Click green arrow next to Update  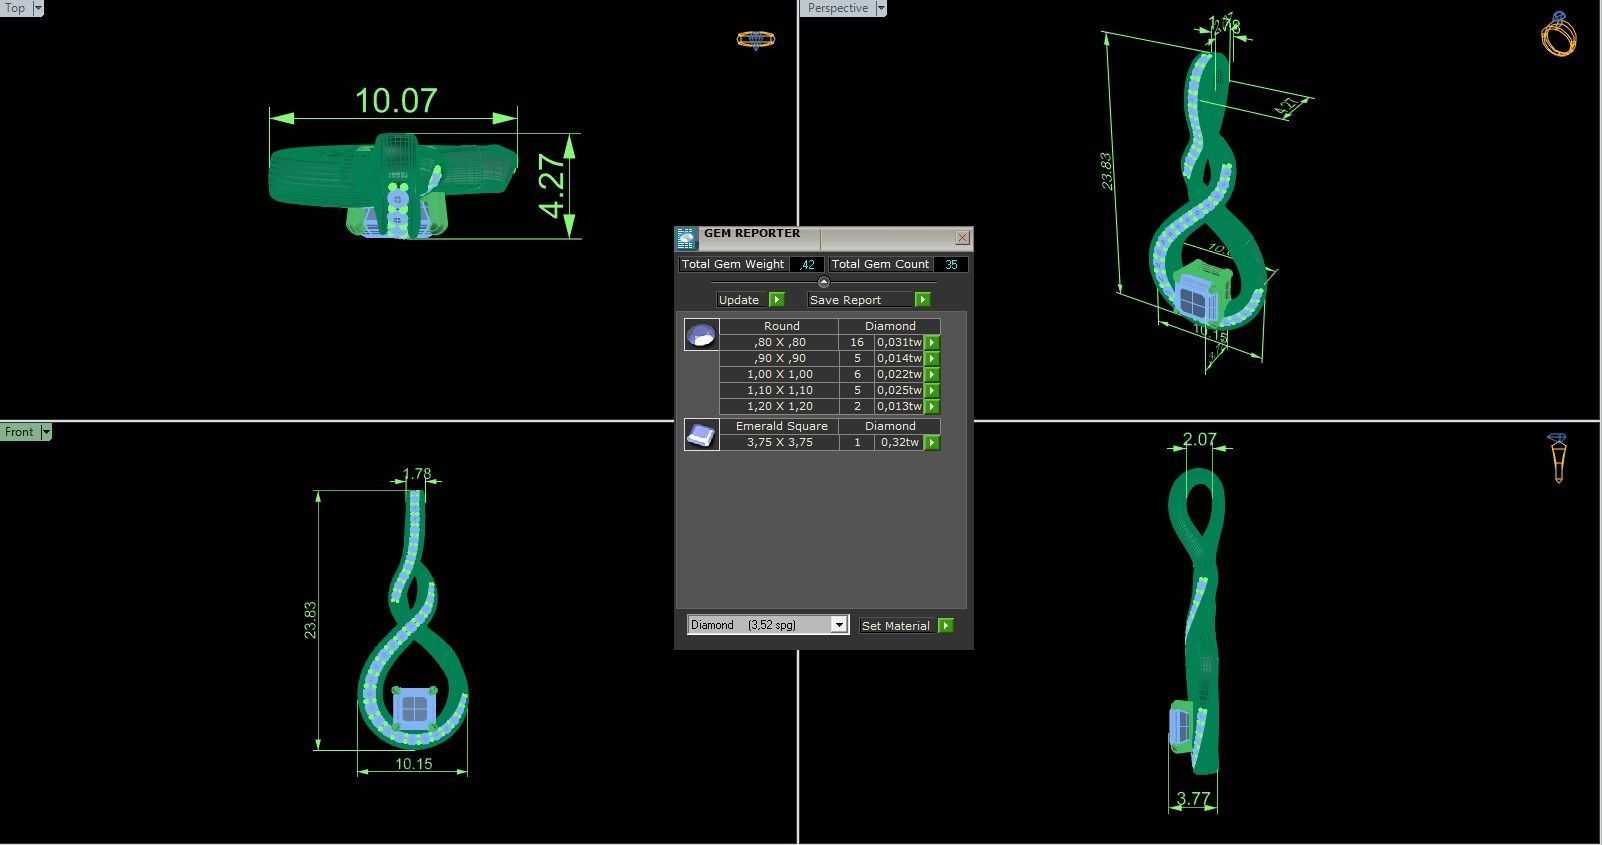click(777, 300)
